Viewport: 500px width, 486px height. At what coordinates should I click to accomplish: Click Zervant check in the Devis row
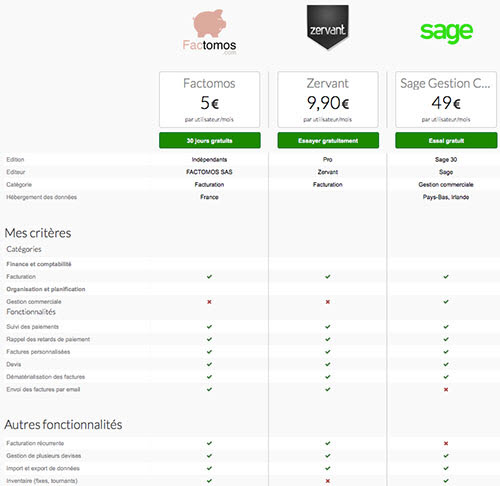(x=328, y=364)
